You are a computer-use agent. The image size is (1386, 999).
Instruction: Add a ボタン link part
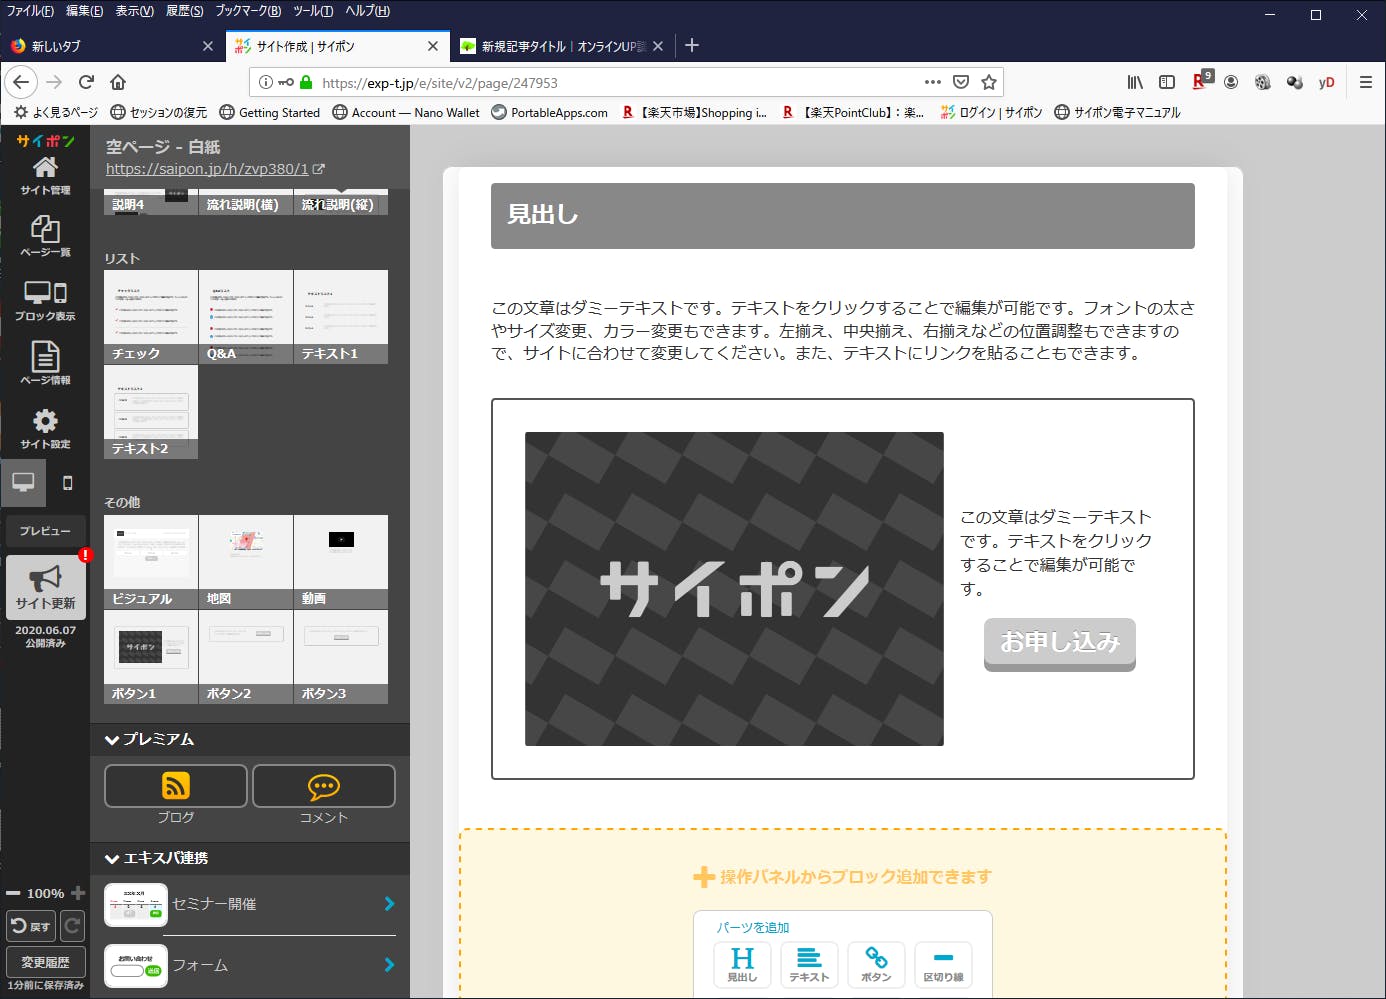(x=876, y=965)
